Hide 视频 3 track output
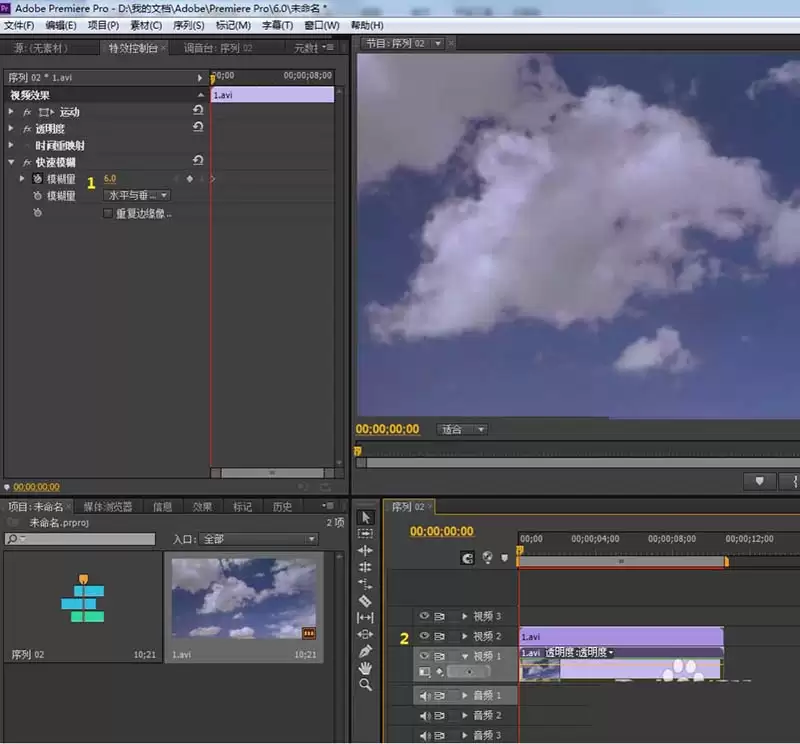The height and width of the screenshot is (744, 800). pos(424,616)
